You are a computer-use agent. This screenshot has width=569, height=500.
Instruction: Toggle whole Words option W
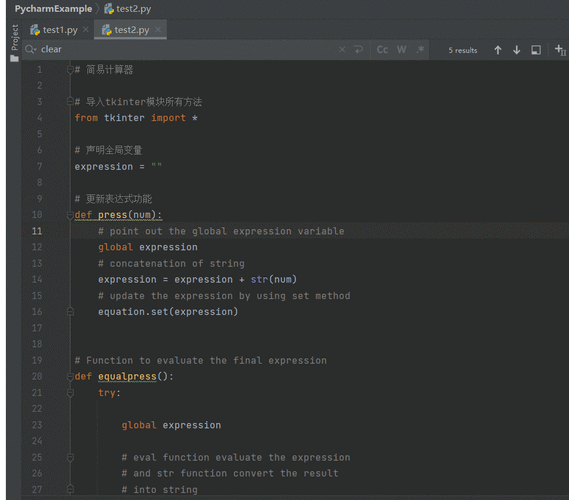click(x=401, y=49)
